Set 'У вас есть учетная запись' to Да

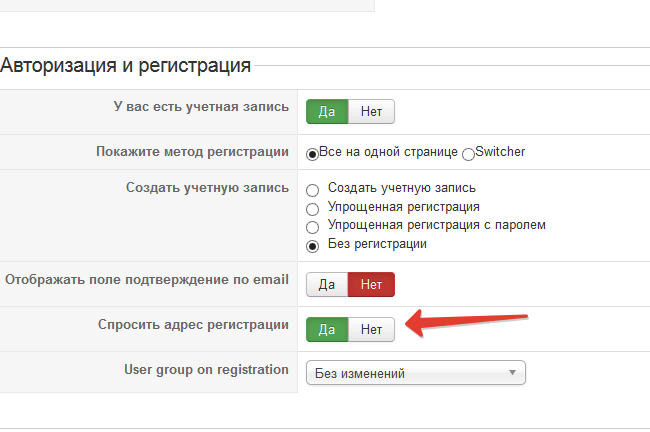point(326,111)
